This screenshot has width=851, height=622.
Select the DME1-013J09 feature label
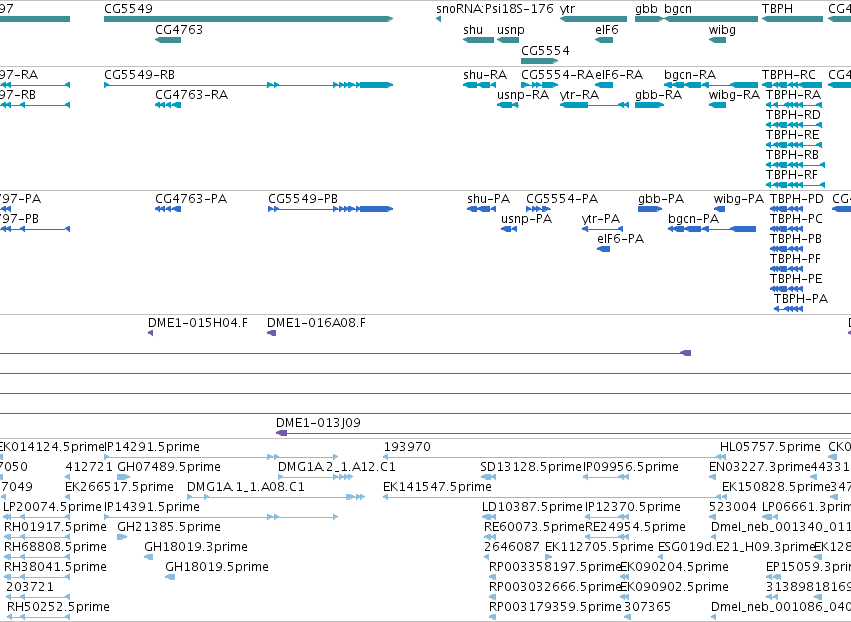point(318,423)
